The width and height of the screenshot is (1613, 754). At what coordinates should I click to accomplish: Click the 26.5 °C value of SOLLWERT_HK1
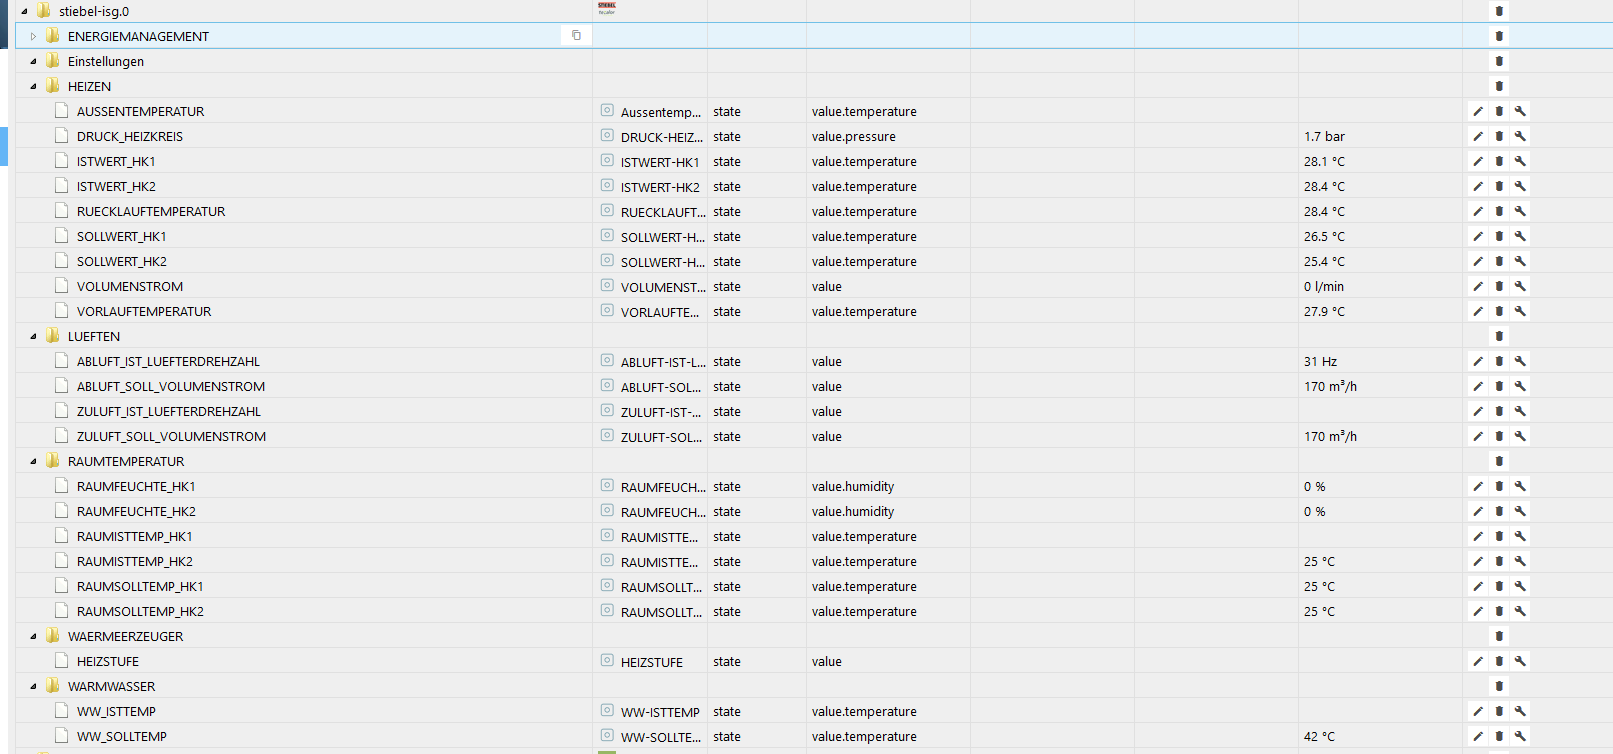(x=1324, y=236)
